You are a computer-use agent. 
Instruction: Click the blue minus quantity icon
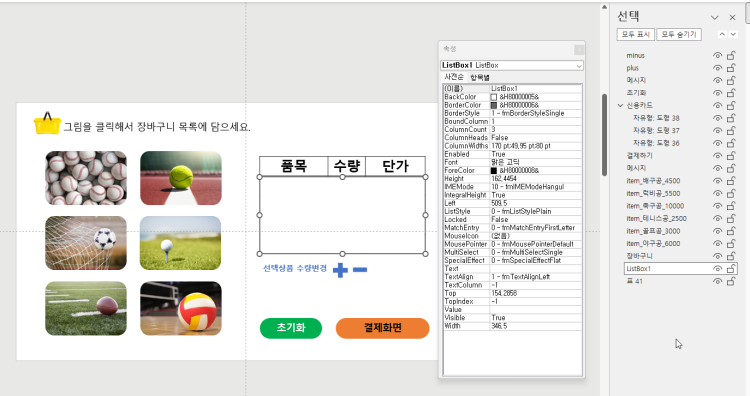tap(360, 270)
